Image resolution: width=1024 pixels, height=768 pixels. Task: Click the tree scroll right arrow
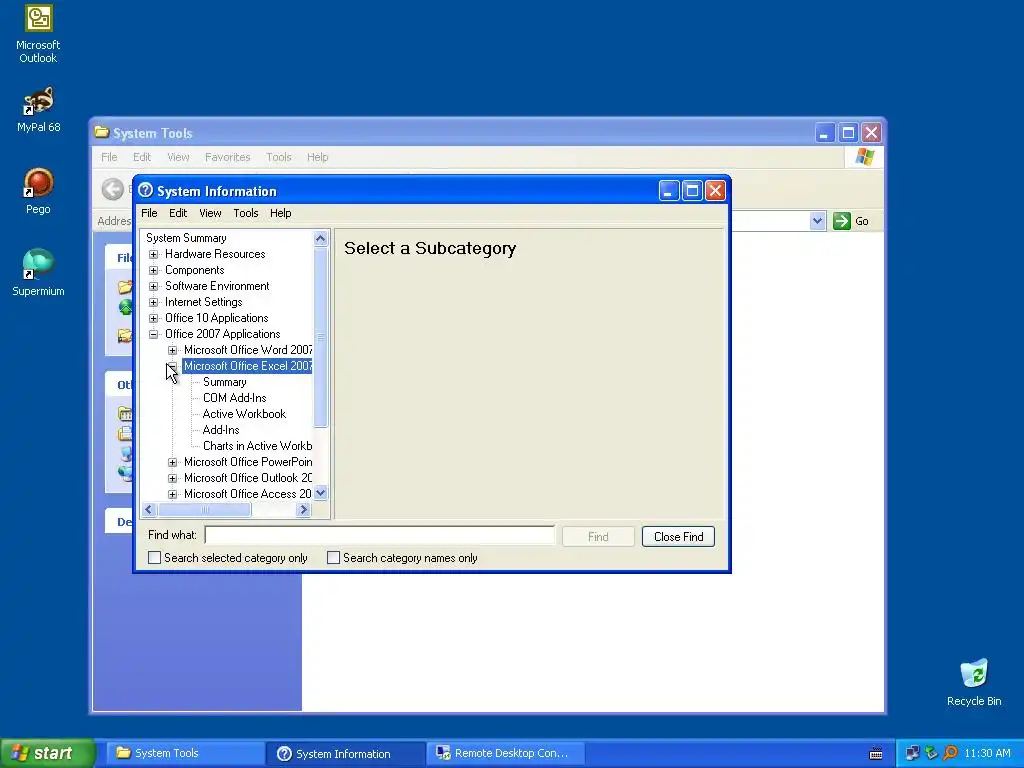[x=303, y=509]
